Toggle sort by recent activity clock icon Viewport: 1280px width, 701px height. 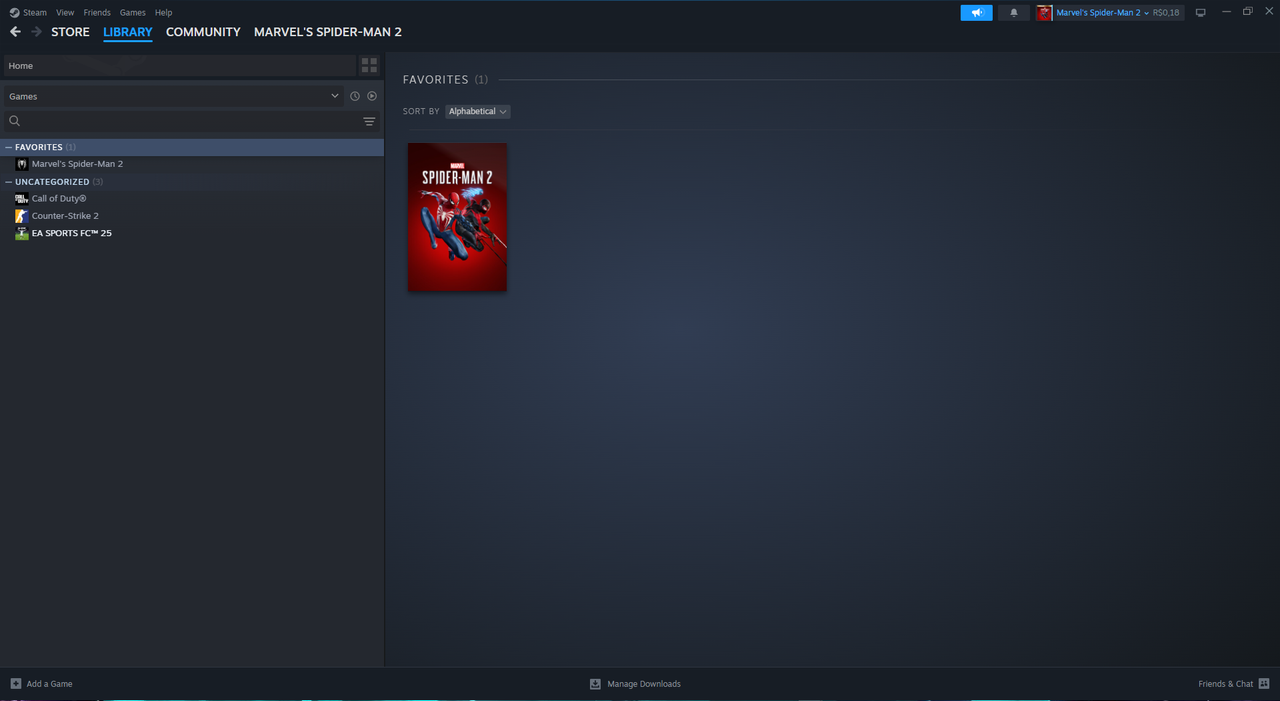tap(354, 96)
